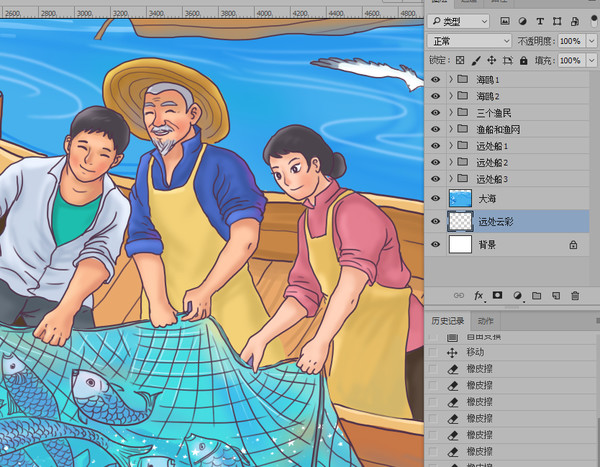
Task: Lock image pixels brush icon
Action: tap(476, 60)
